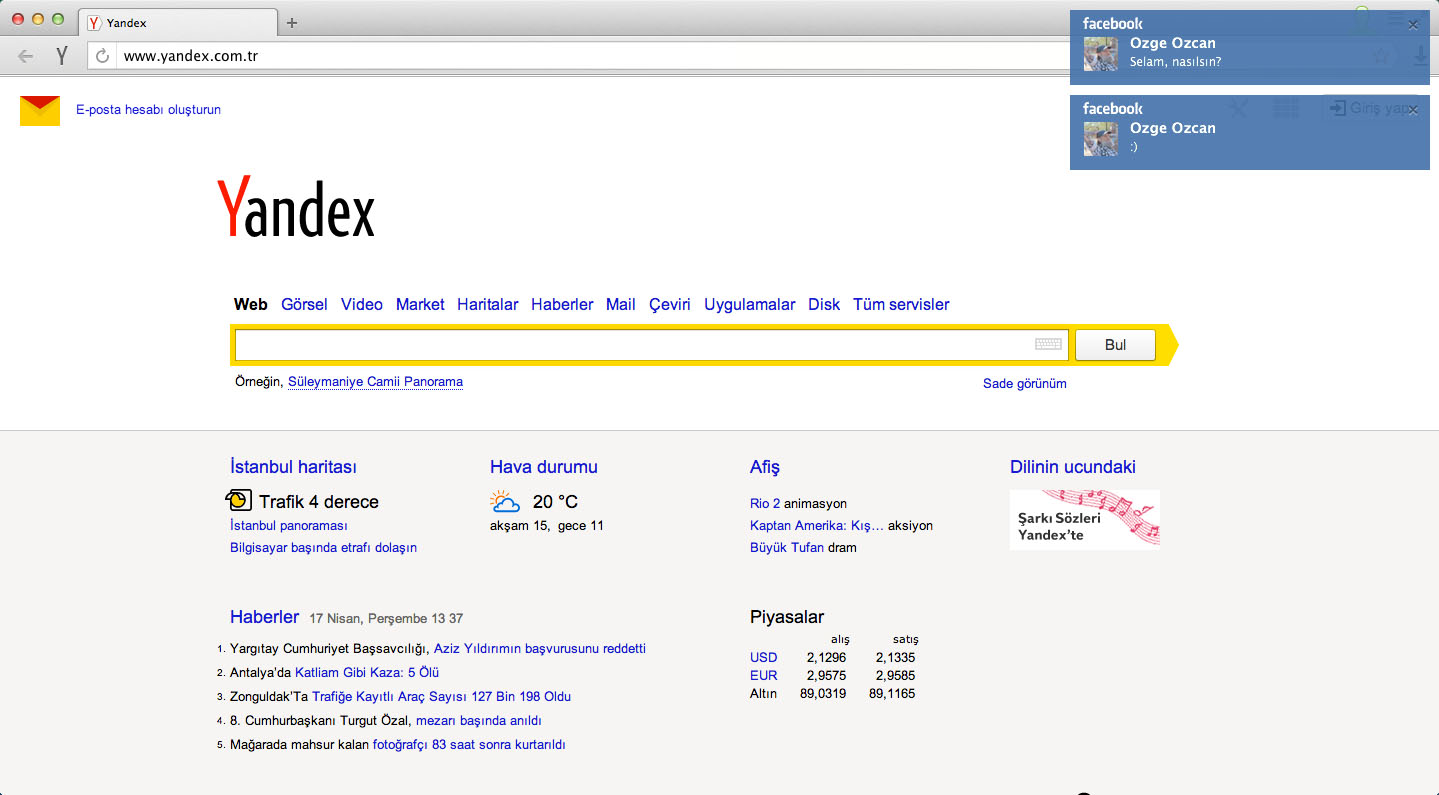
Task: Open a new tab with the plus button
Action: click(x=292, y=23)
